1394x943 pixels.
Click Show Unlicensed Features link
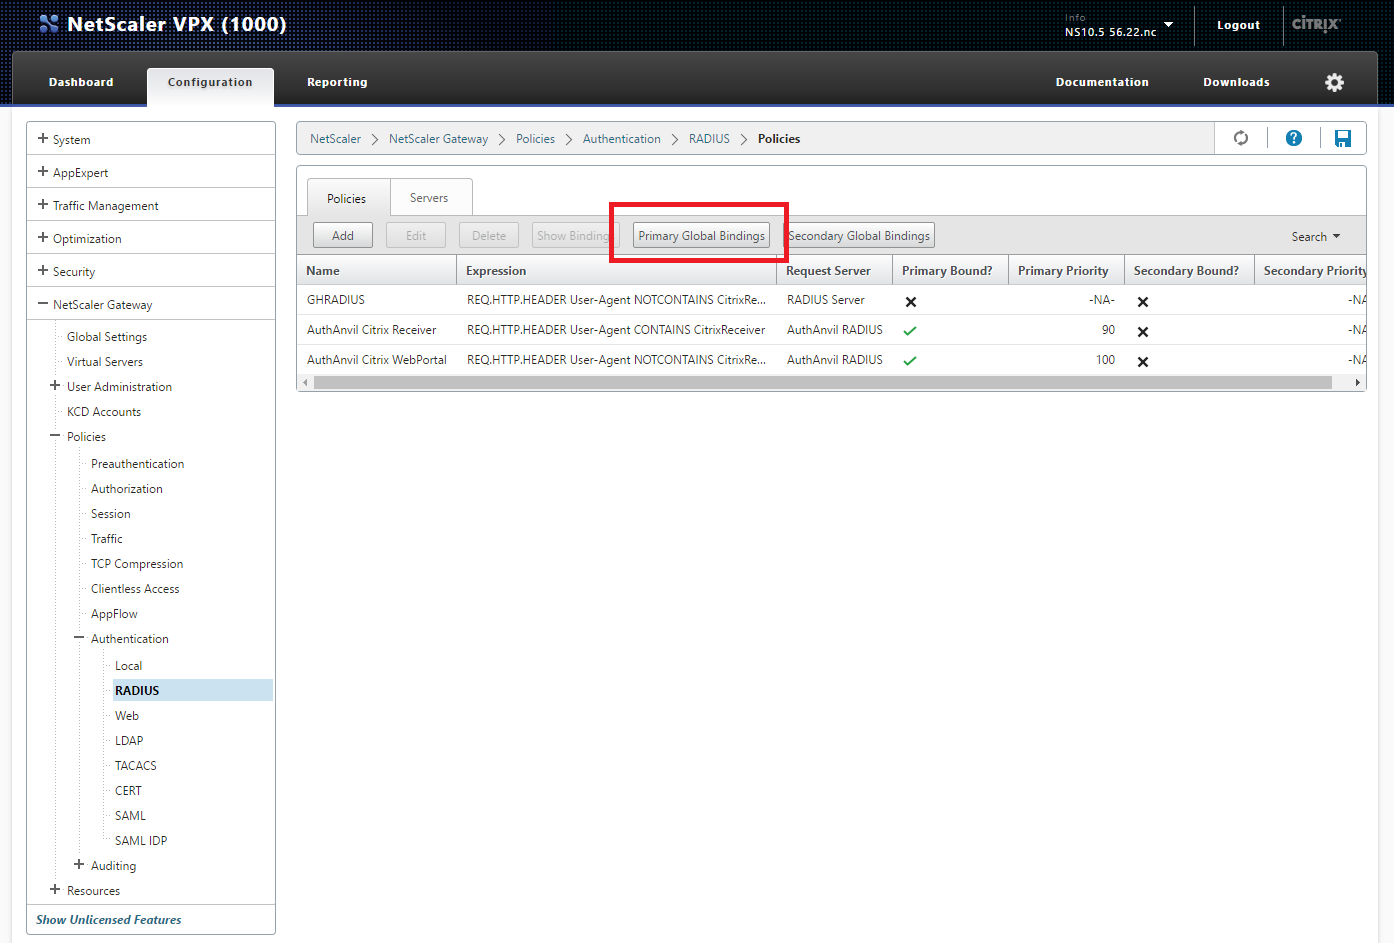(109, 920)
